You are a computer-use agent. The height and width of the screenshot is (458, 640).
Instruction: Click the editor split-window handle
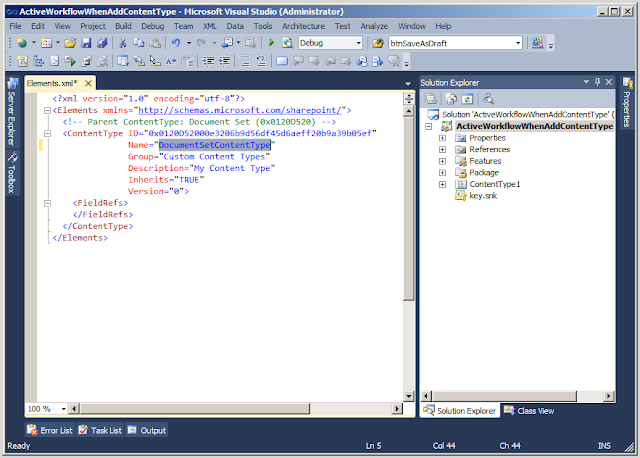click(409, 99)
